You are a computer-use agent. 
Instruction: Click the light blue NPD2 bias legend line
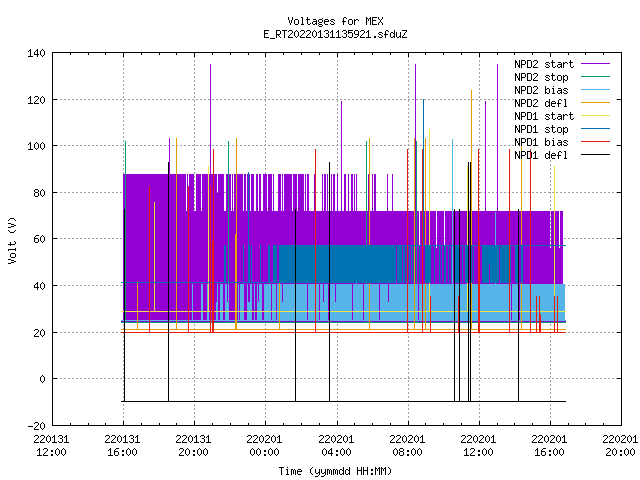596,89
